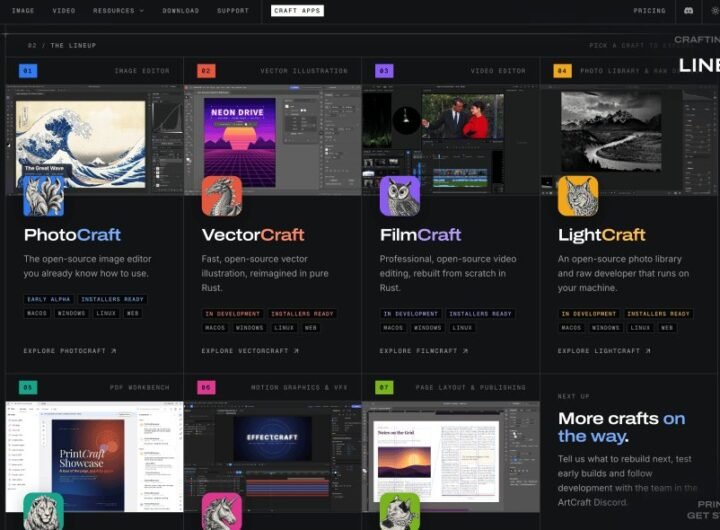Click the FilmCraft owl app icon
This screenshot has height=530, width=720.
pos(400,196)
